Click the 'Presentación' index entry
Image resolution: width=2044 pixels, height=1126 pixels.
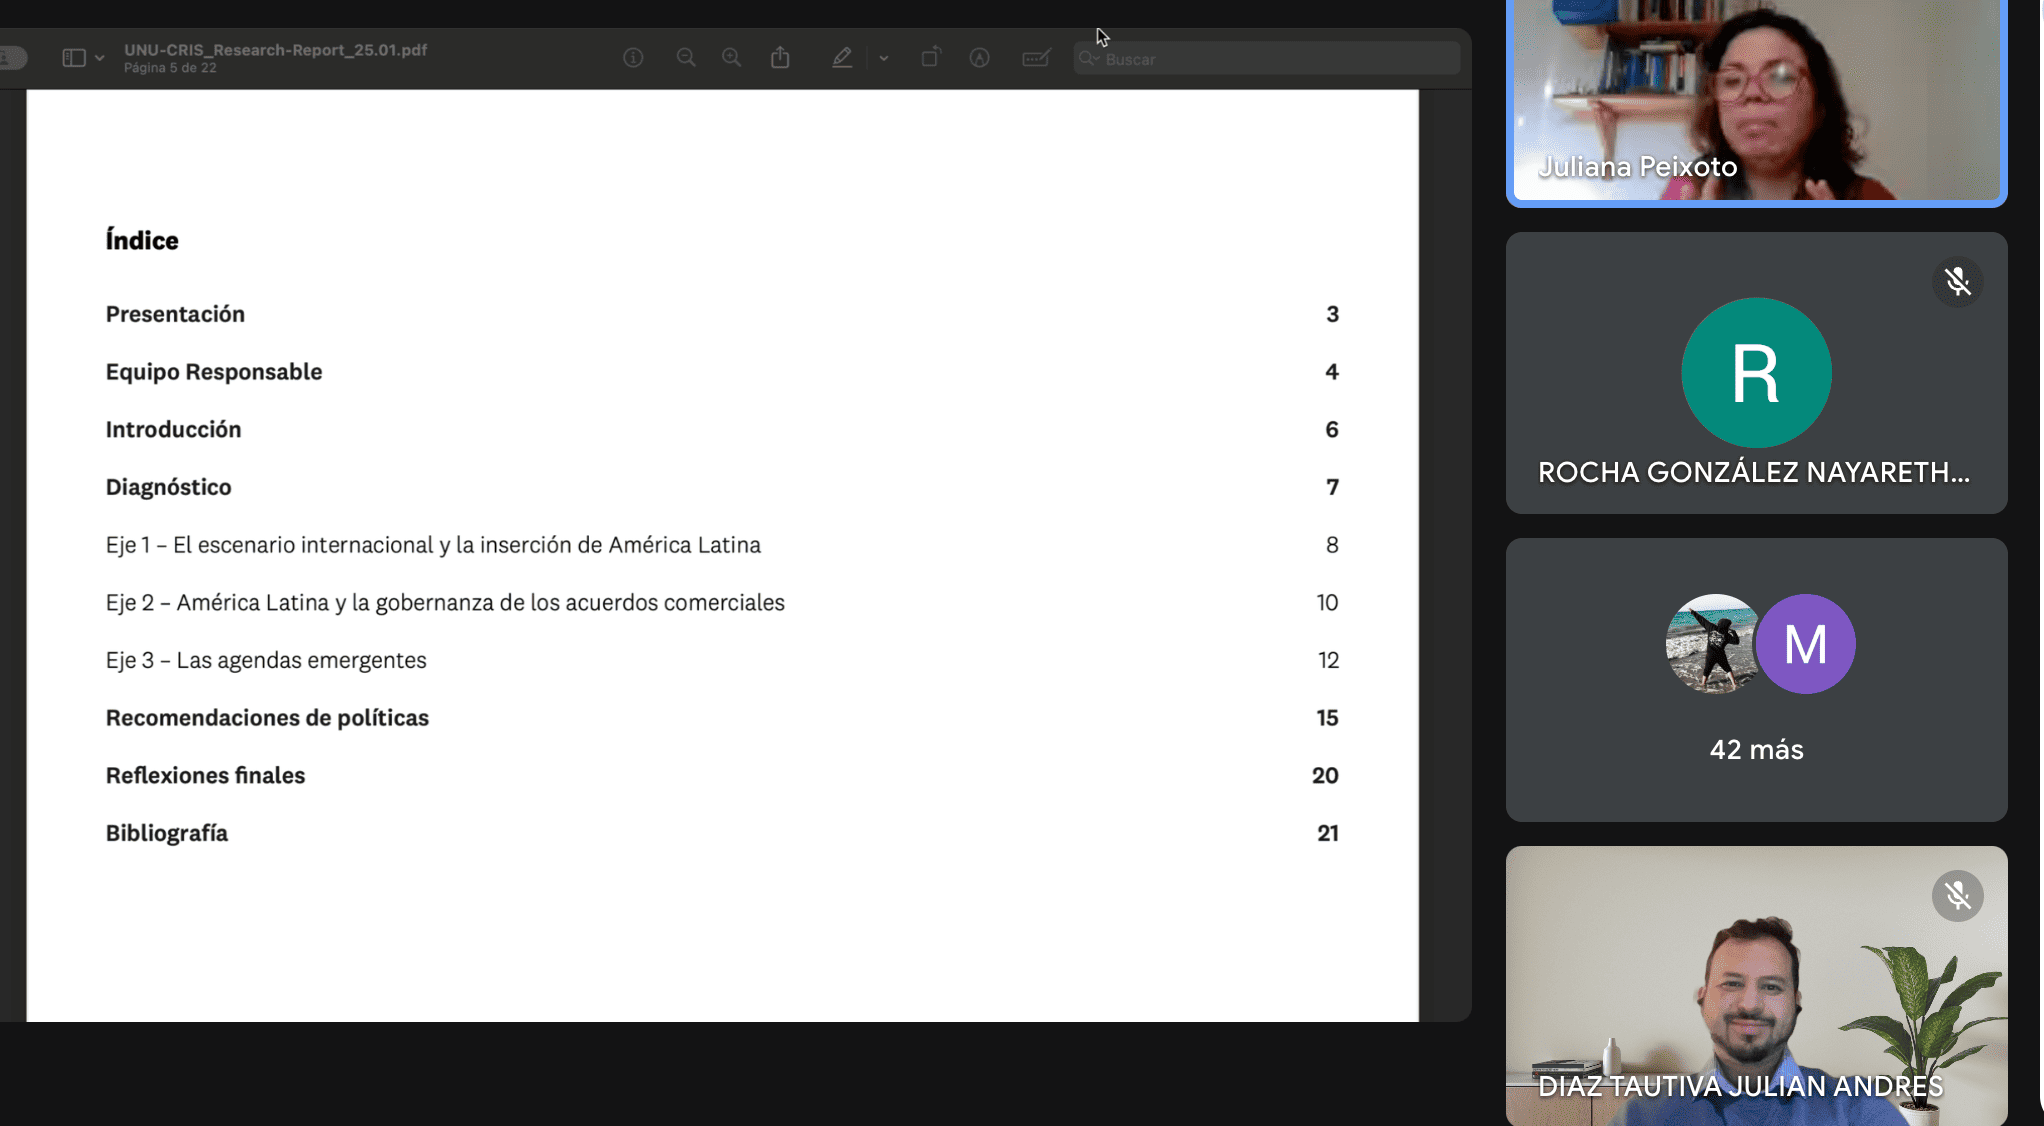[x=175, y=314]
